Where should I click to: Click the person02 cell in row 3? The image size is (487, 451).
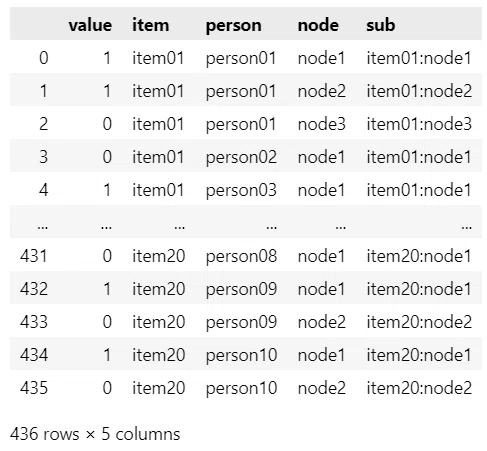tap(241, 157)
